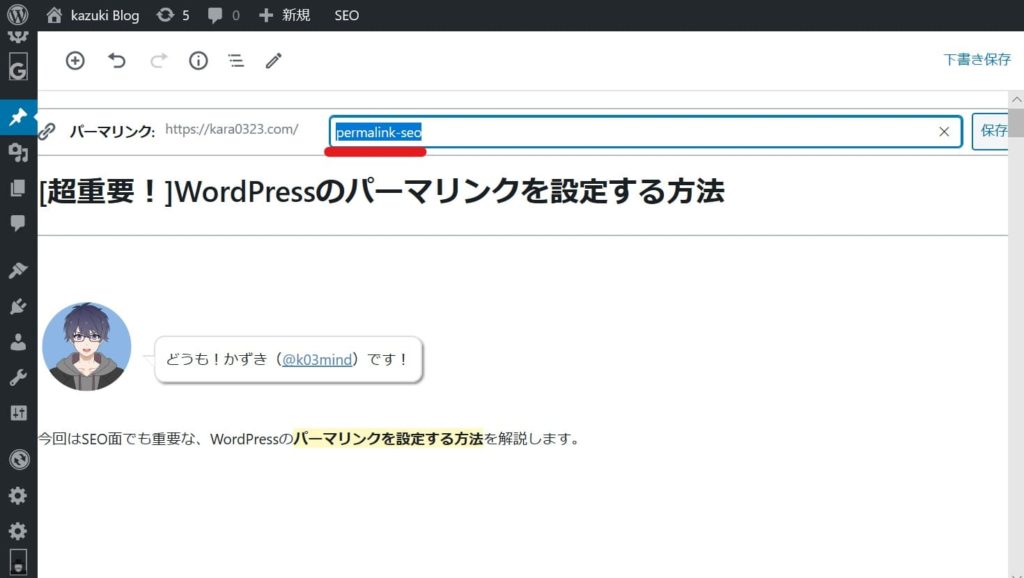Click the permalink base URL text
The width and height of the screenshot is (1024, 578).
(x=231, y=129)
